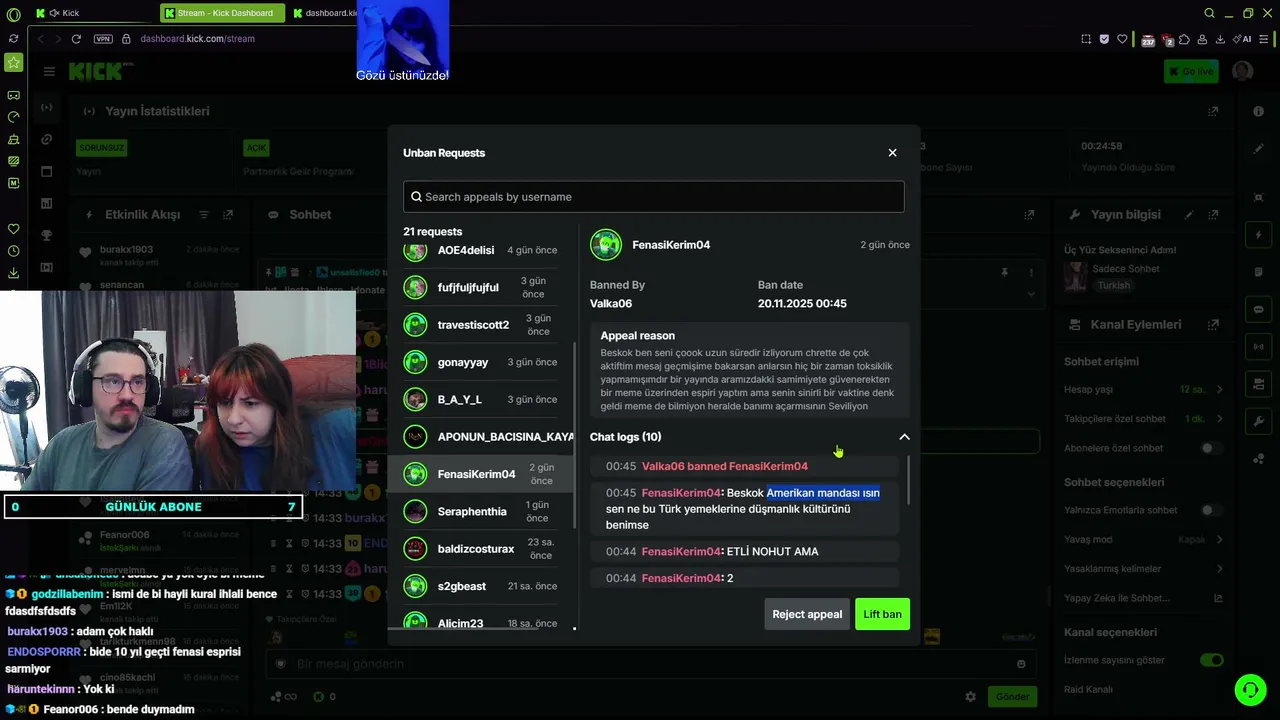
Task: Open browser extensions puzzle icon
Action: point(1184,39)
